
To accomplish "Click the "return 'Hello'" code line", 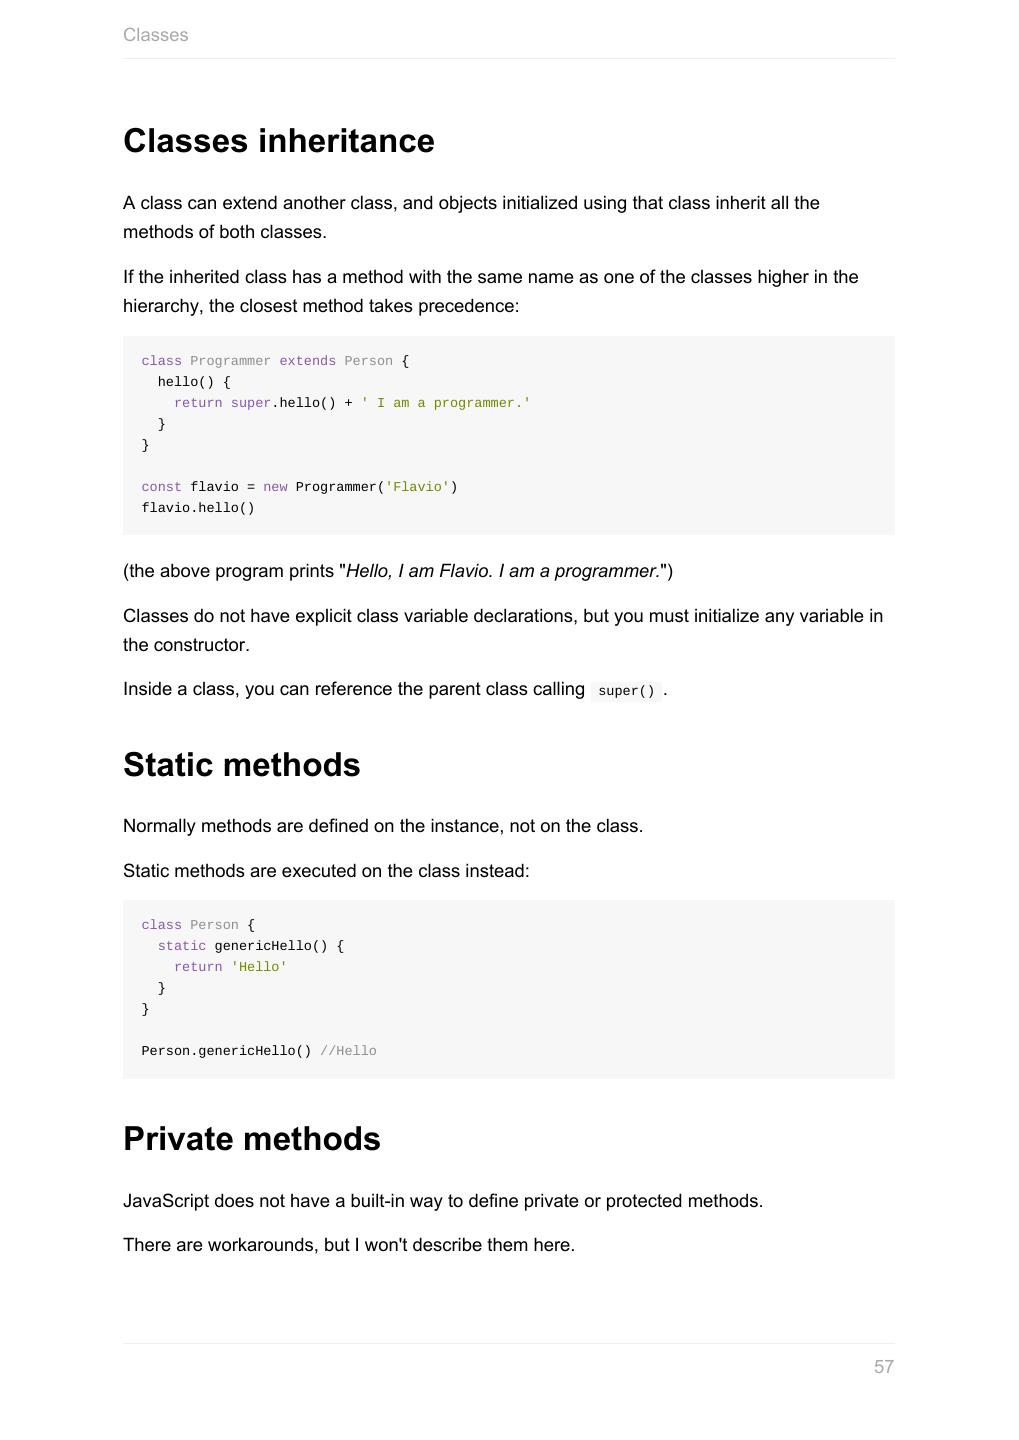I will click(x=230, y=967).
